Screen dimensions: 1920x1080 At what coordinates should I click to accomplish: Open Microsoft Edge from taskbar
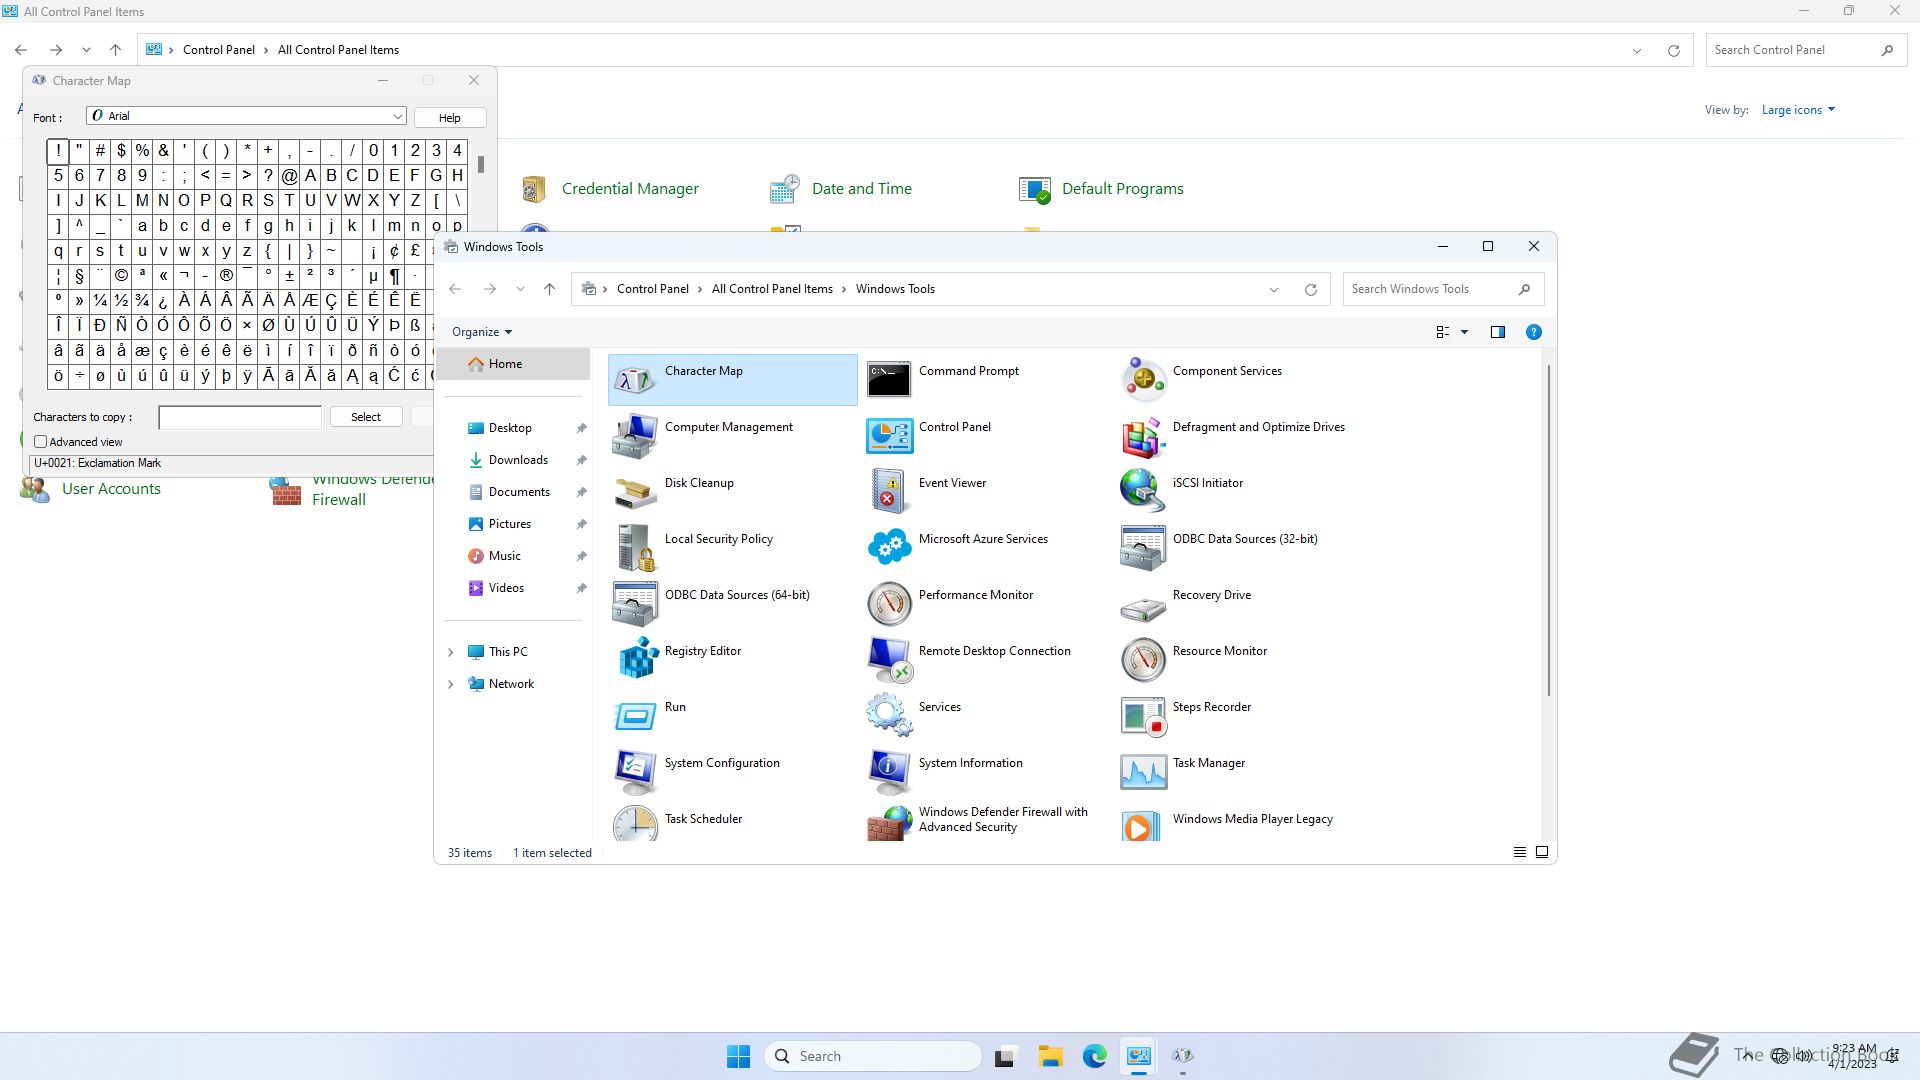click(1095, 1056)
